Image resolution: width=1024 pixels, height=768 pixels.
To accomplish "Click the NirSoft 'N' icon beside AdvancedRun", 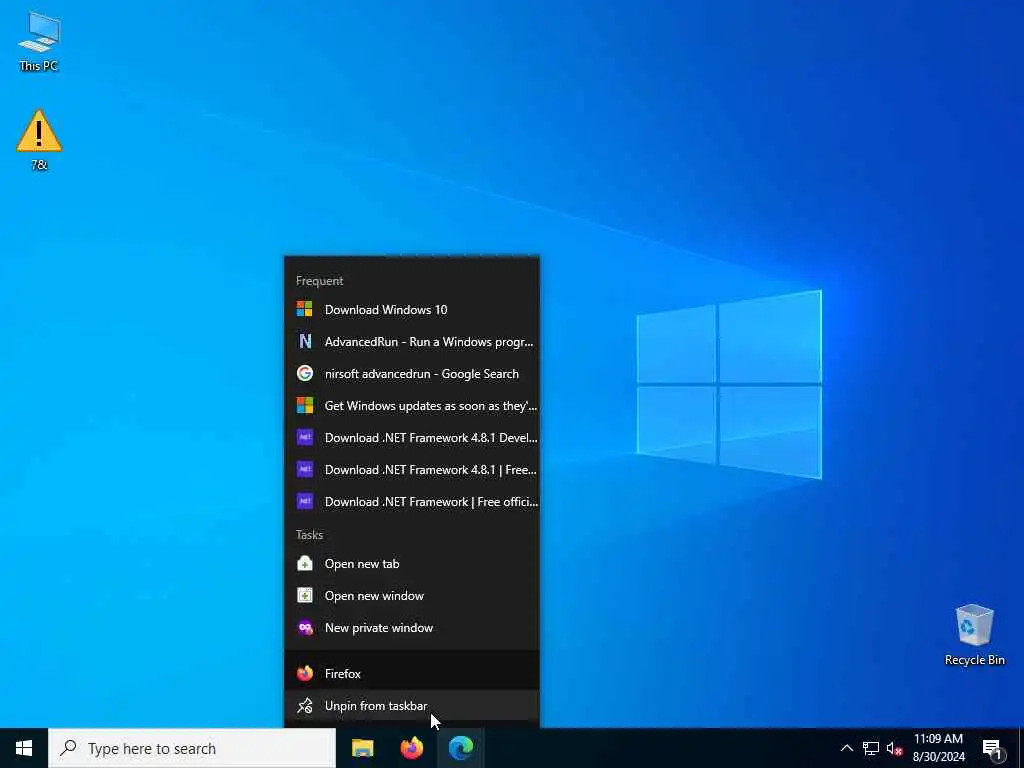I will [x=304, y=341].
